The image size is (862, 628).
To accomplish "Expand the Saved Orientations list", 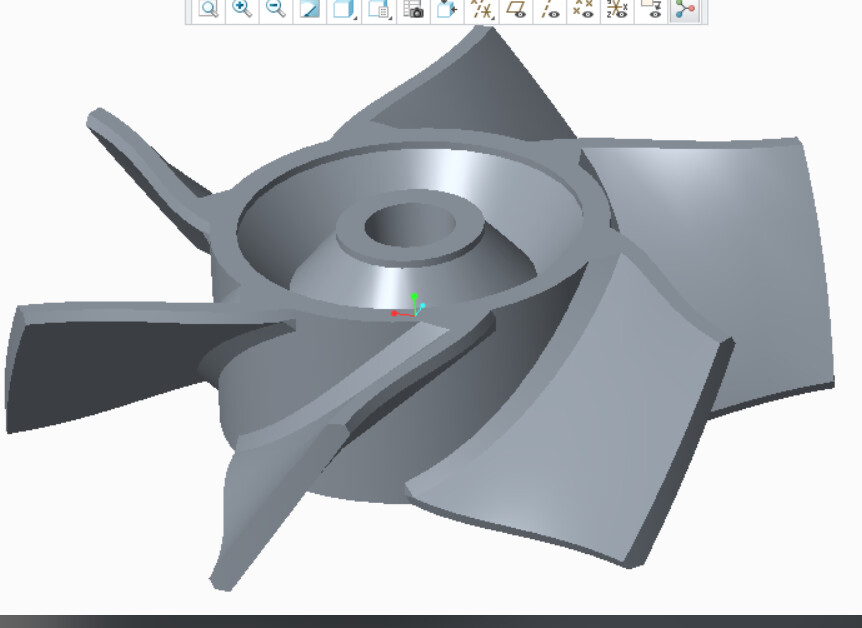I will [x=379, y=9].
